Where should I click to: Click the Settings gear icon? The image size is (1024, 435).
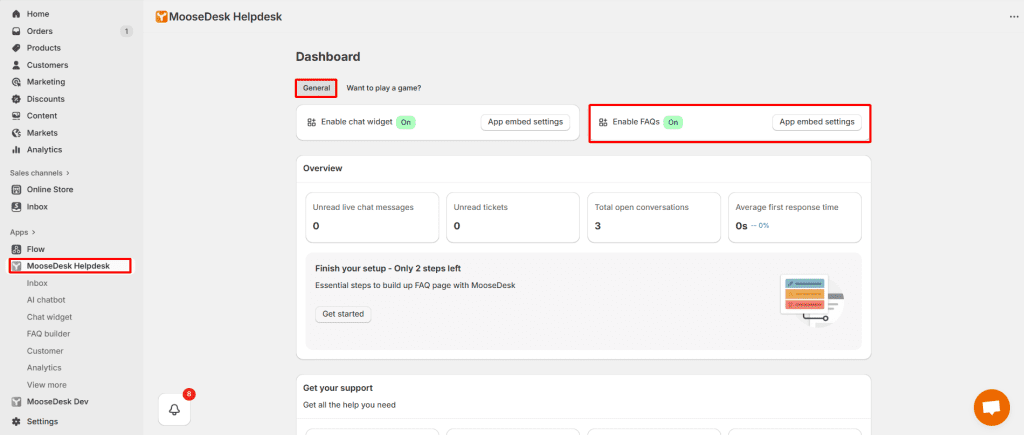click(16, 421)
